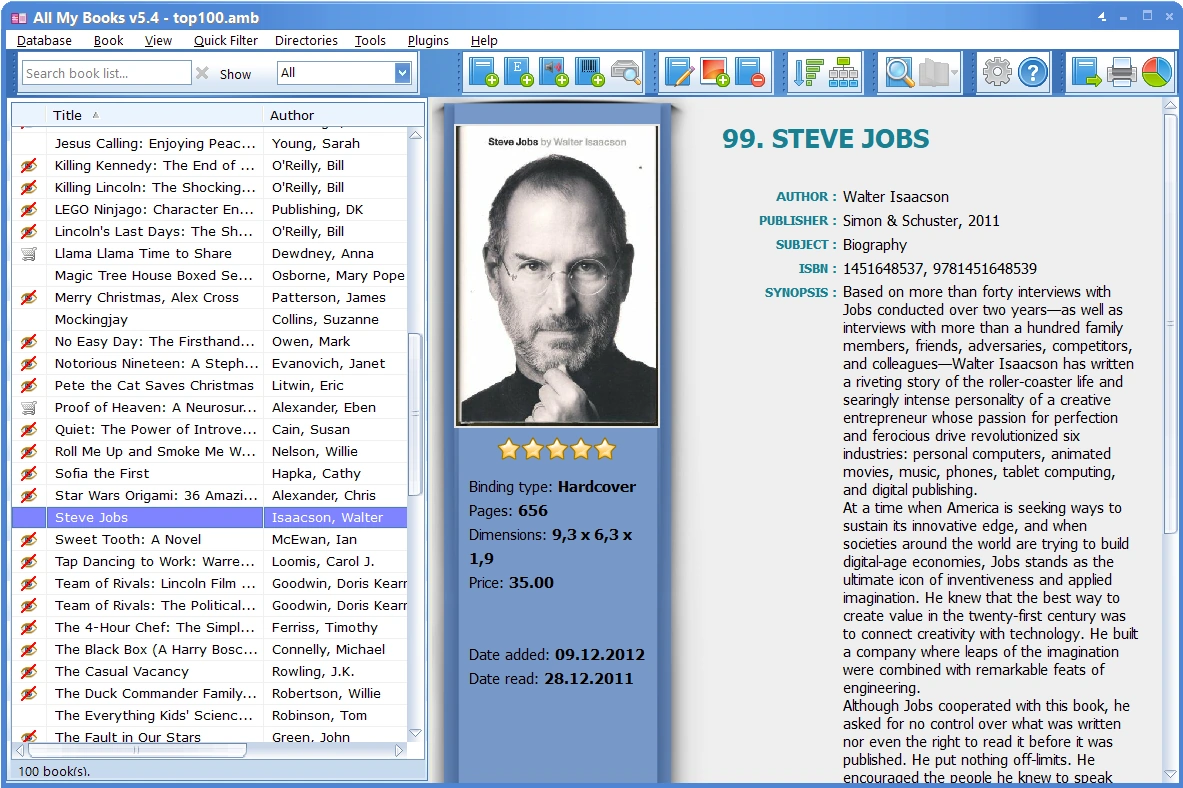The image size is (1183, 788).
Task: Open the Settings gear icon
Action: tap(997, 72)
